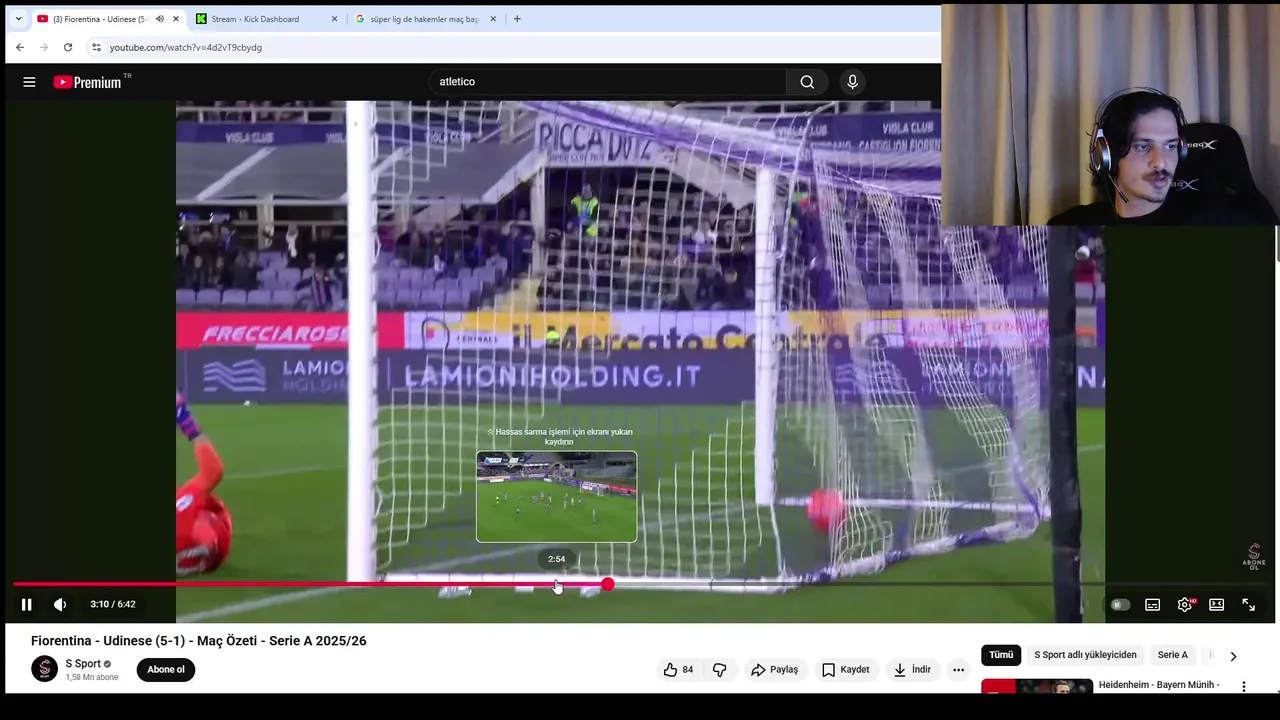1280x720 pixels.
Task: Open tab search dropdown arrow
Action: click(x=18, y=19)
